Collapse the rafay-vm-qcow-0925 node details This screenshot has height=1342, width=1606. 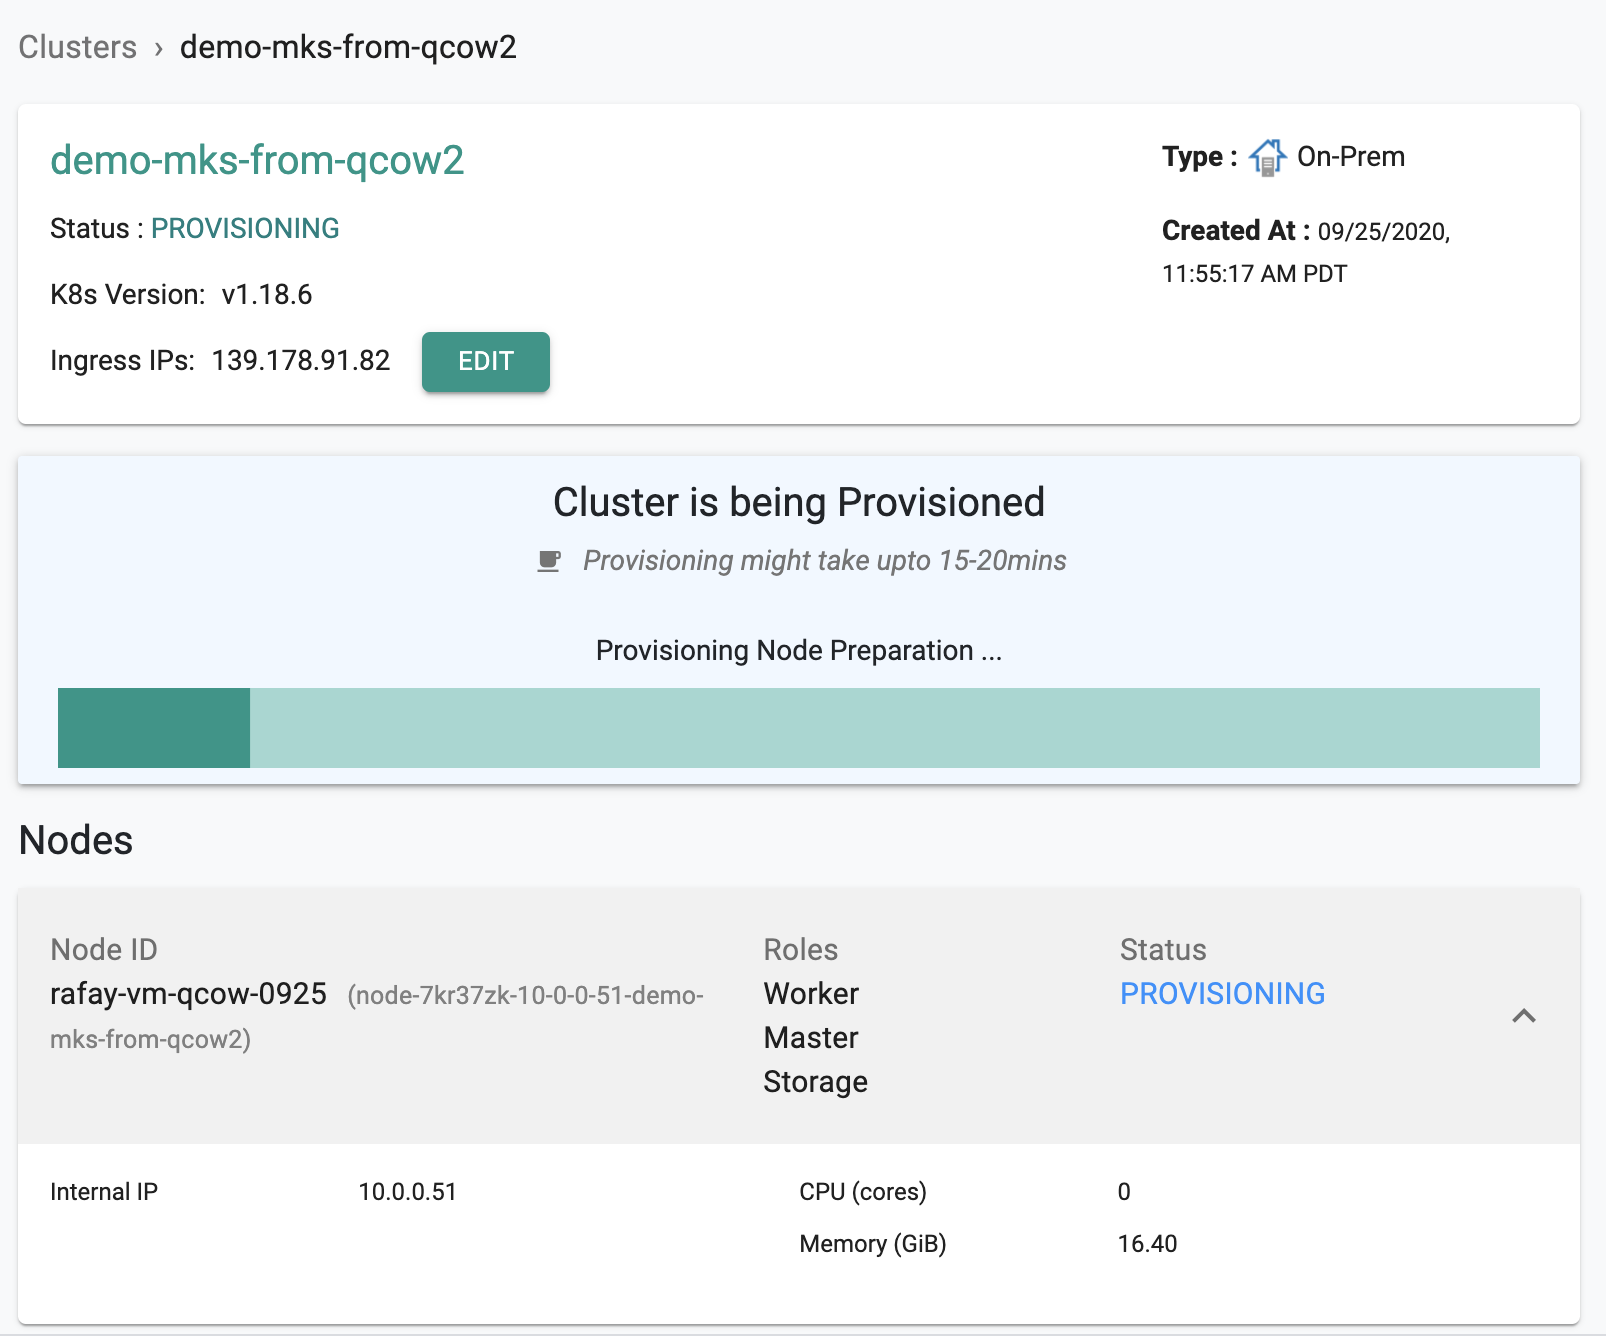click(1524, 1016)
